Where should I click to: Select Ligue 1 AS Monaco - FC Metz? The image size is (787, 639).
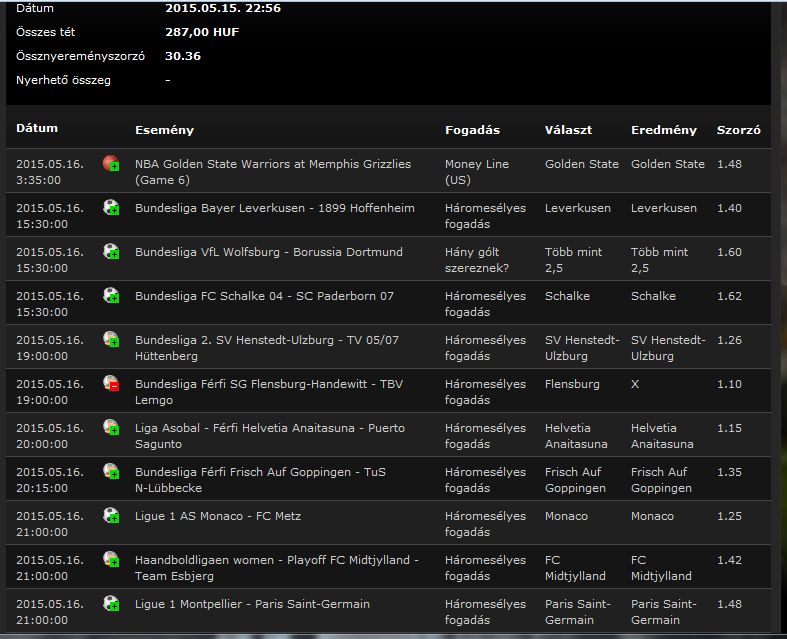click(218, 516)
